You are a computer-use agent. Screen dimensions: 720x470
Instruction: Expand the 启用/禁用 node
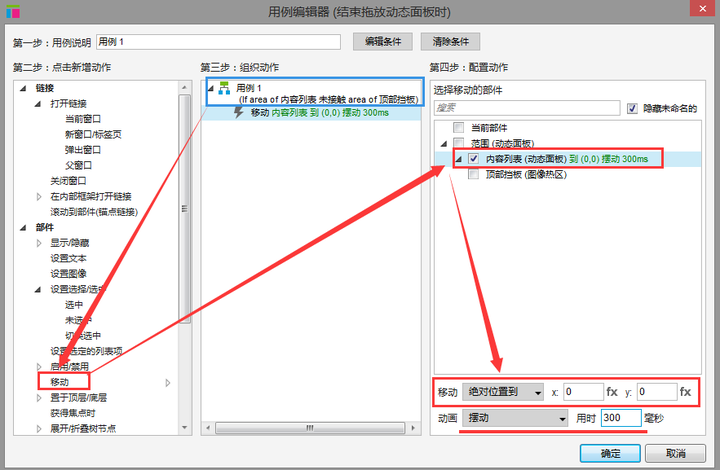(39, 366)
